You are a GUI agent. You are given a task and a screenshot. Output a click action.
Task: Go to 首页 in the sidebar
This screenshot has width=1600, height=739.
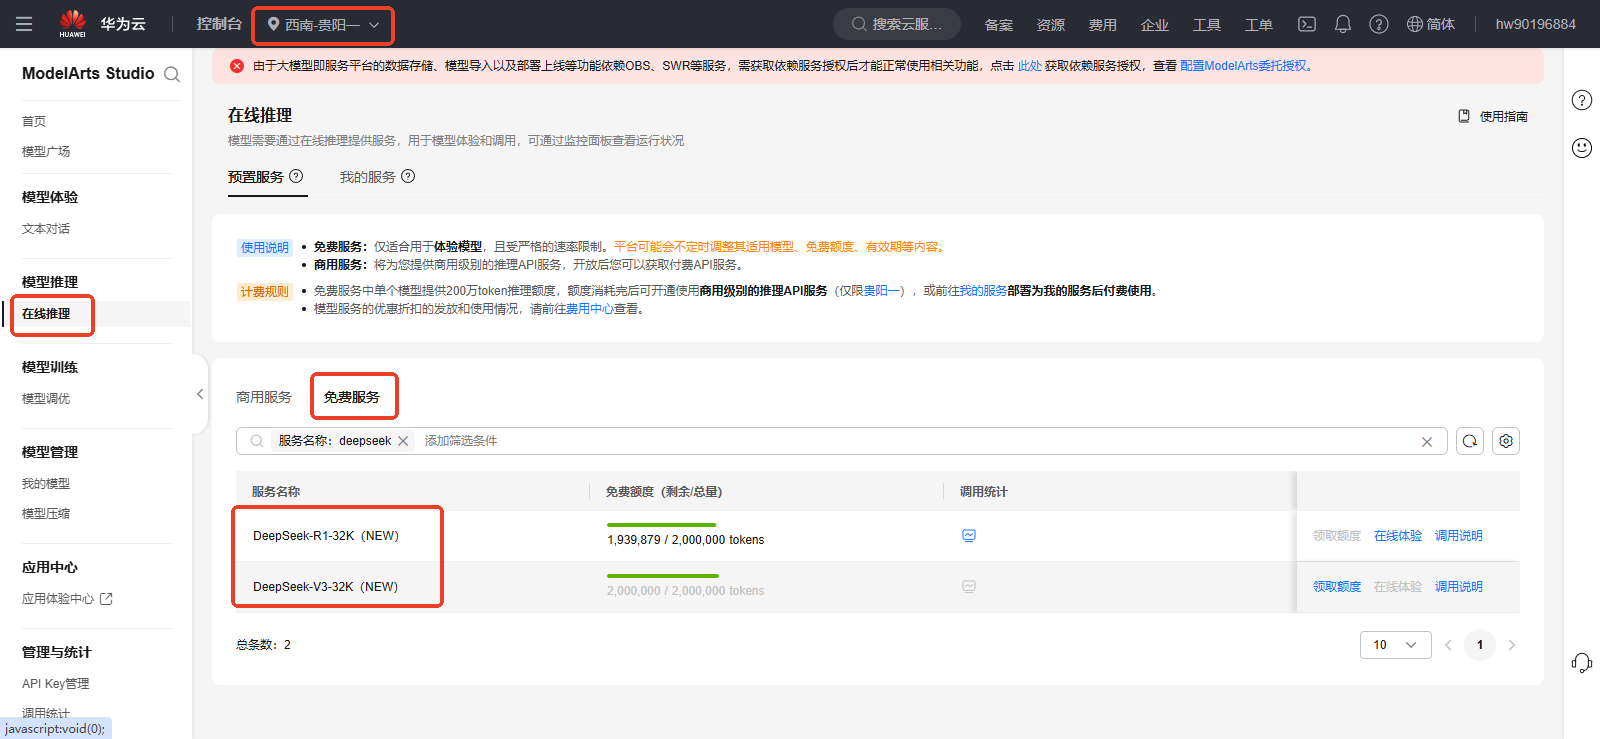coord(34,121)
